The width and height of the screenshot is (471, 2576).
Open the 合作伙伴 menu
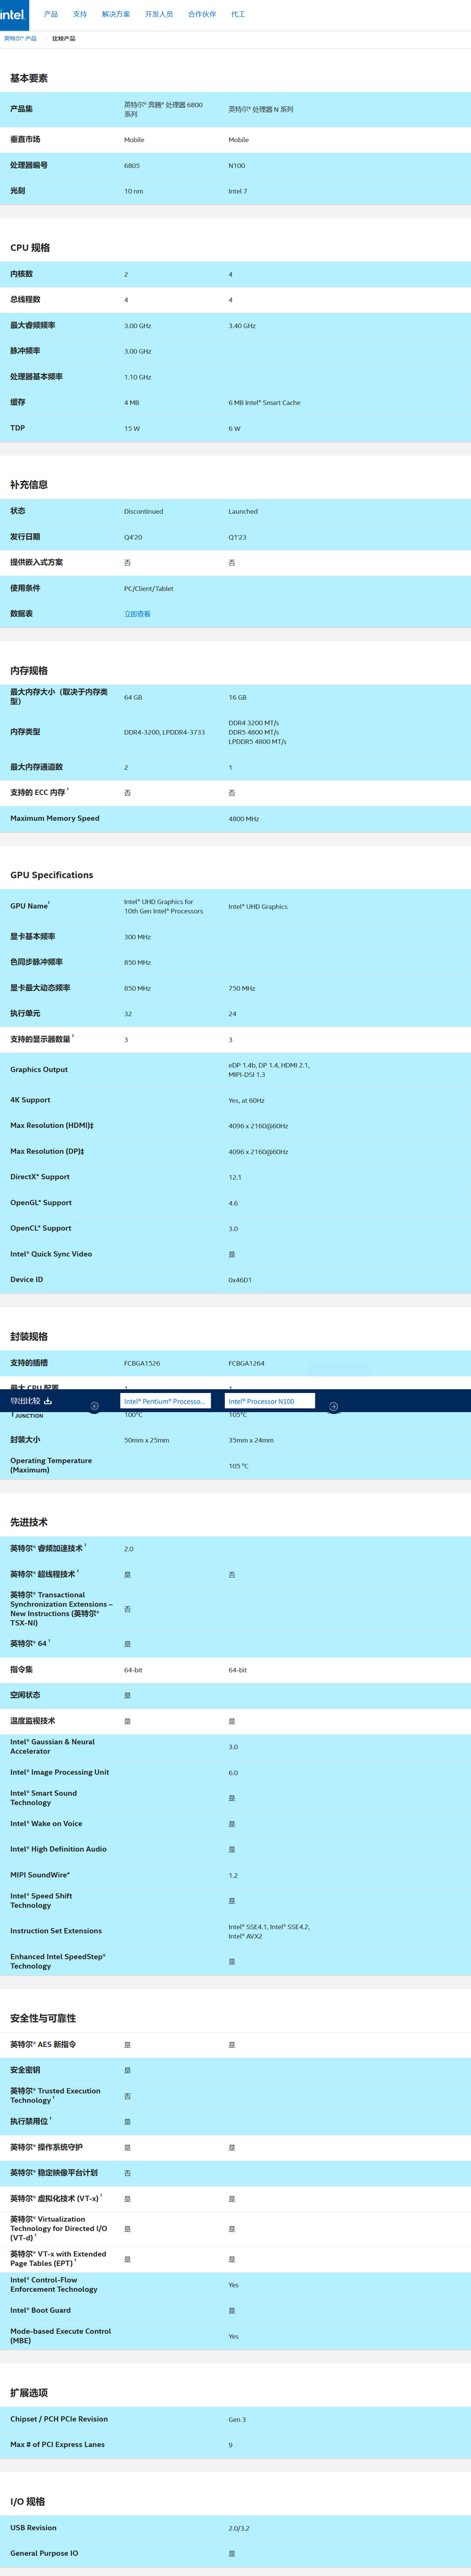coord(202,14)
